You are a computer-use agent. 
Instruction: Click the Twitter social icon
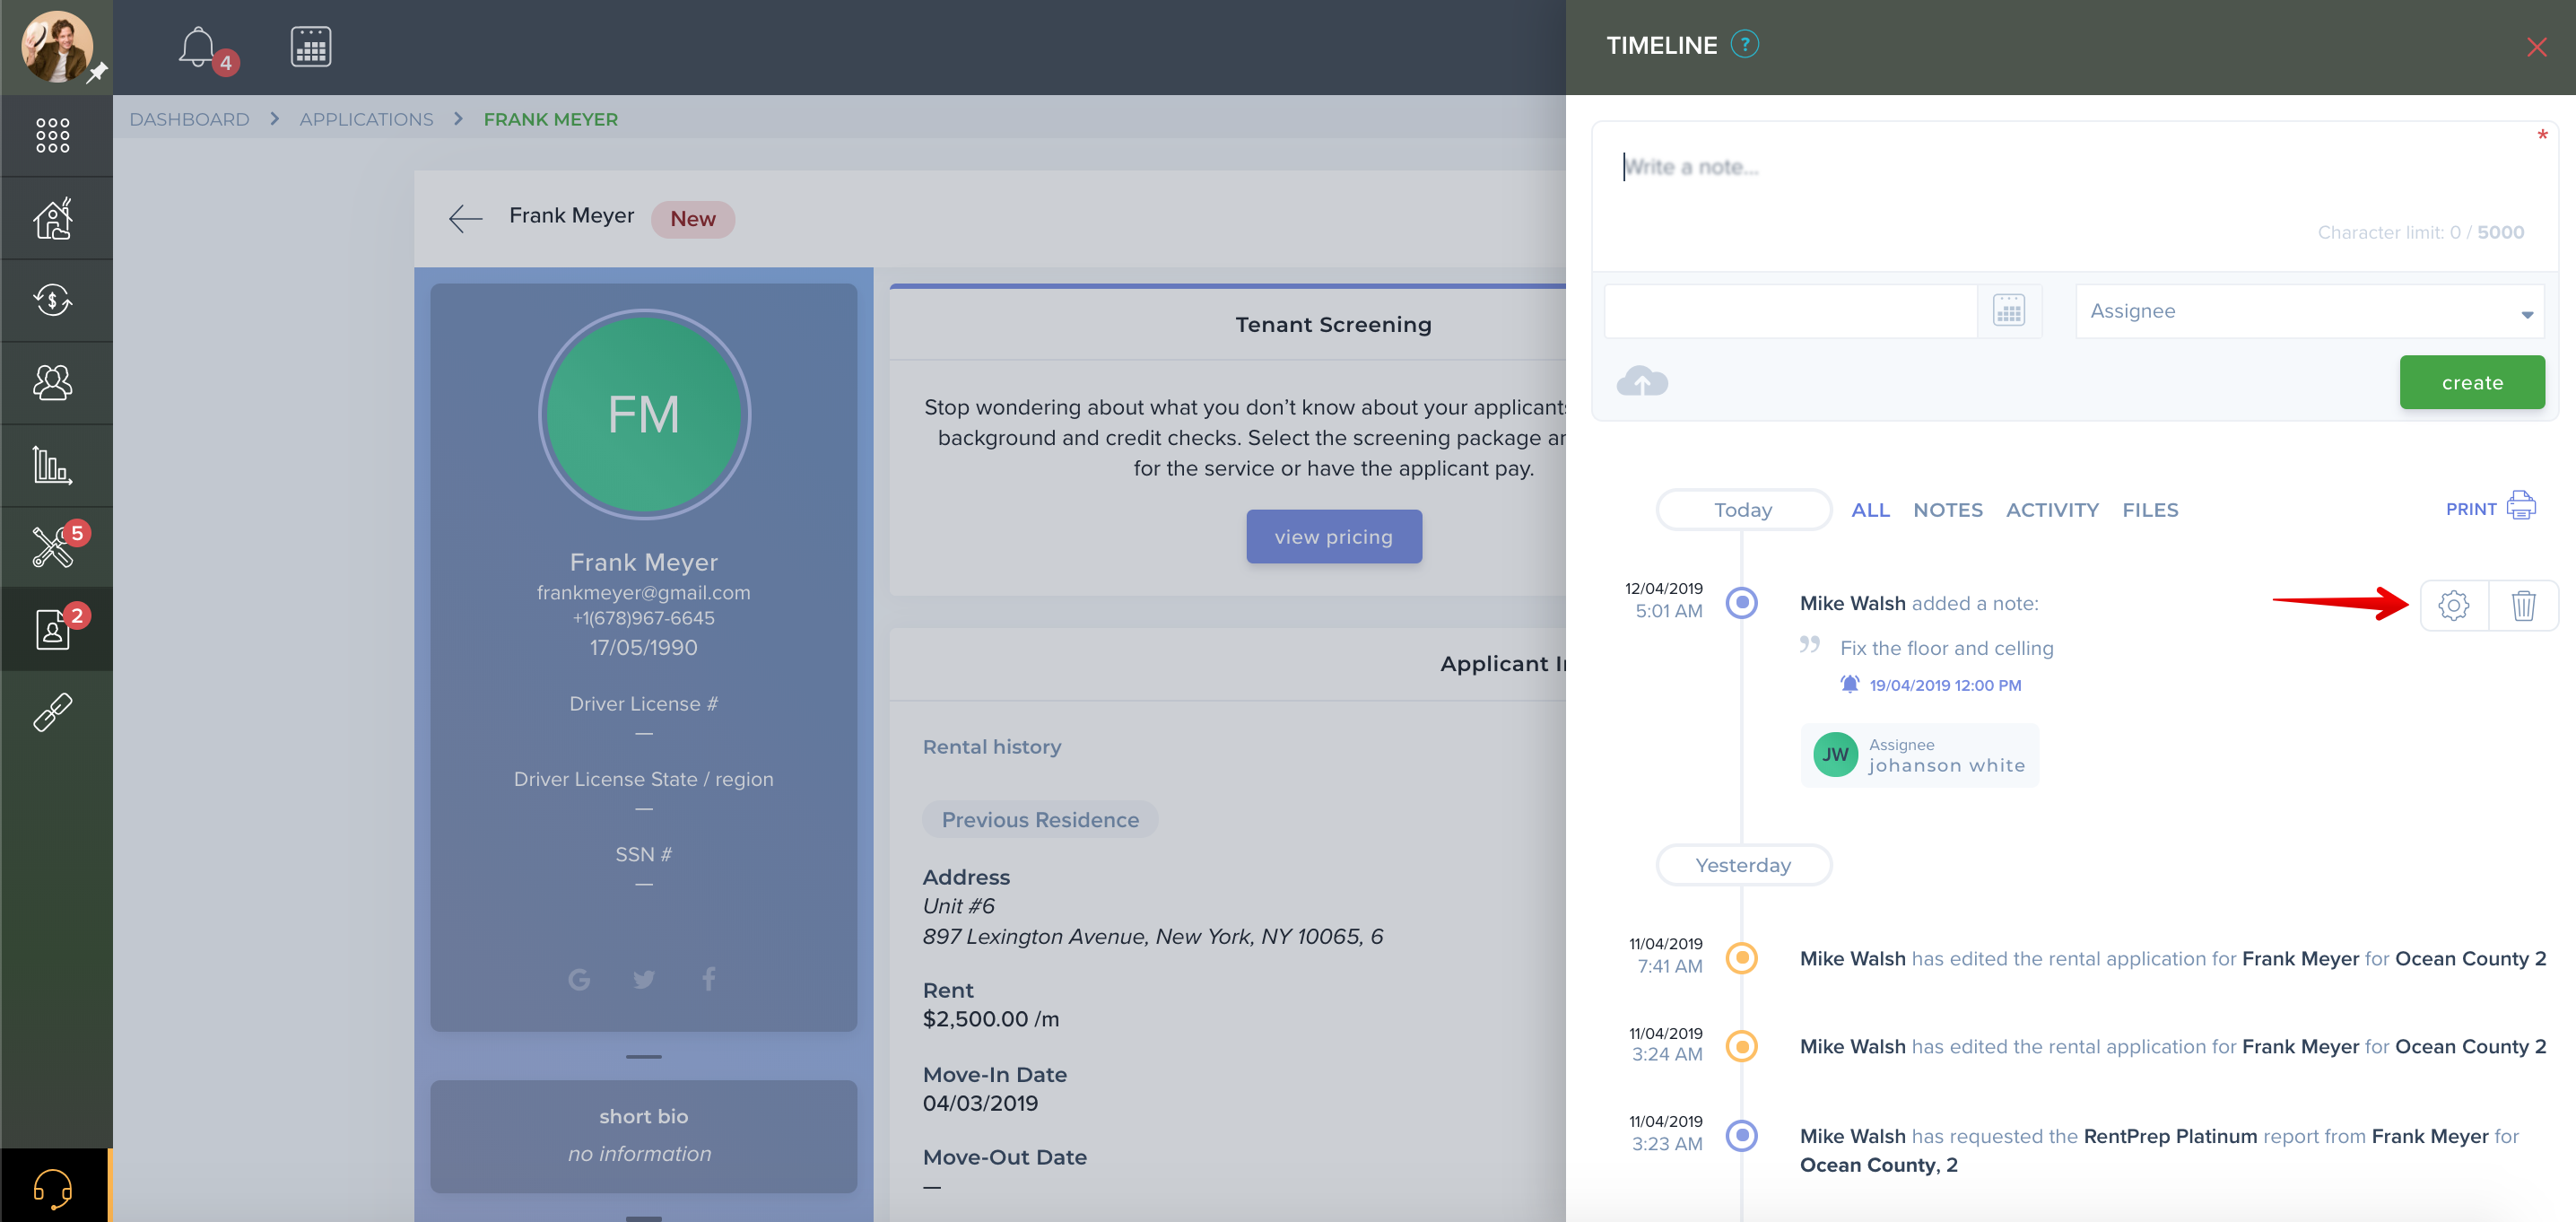[x=644, y=979]
